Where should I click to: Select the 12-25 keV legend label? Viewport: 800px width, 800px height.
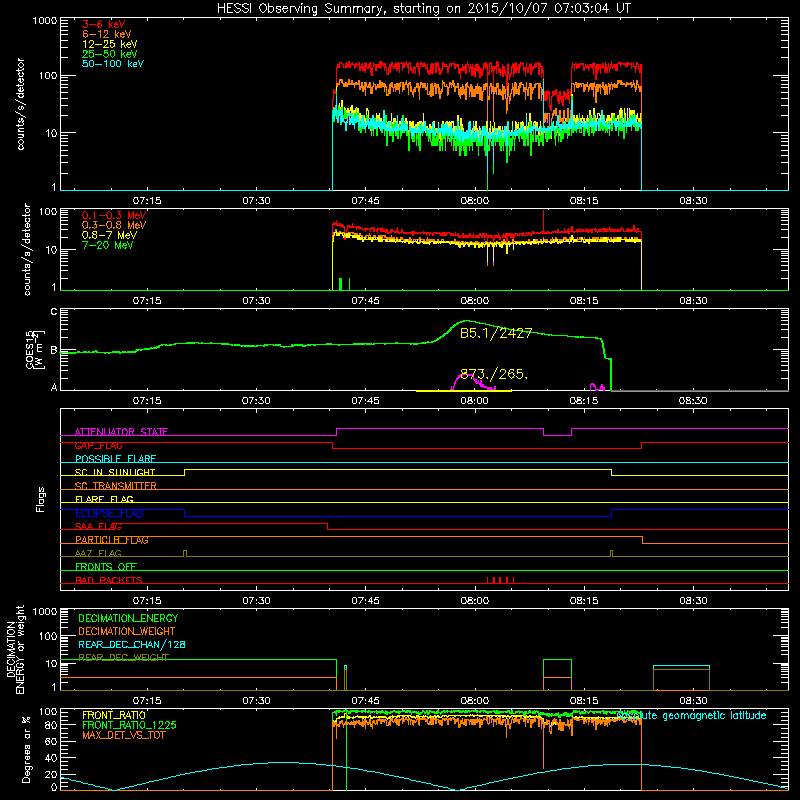[x=110, y=44]
